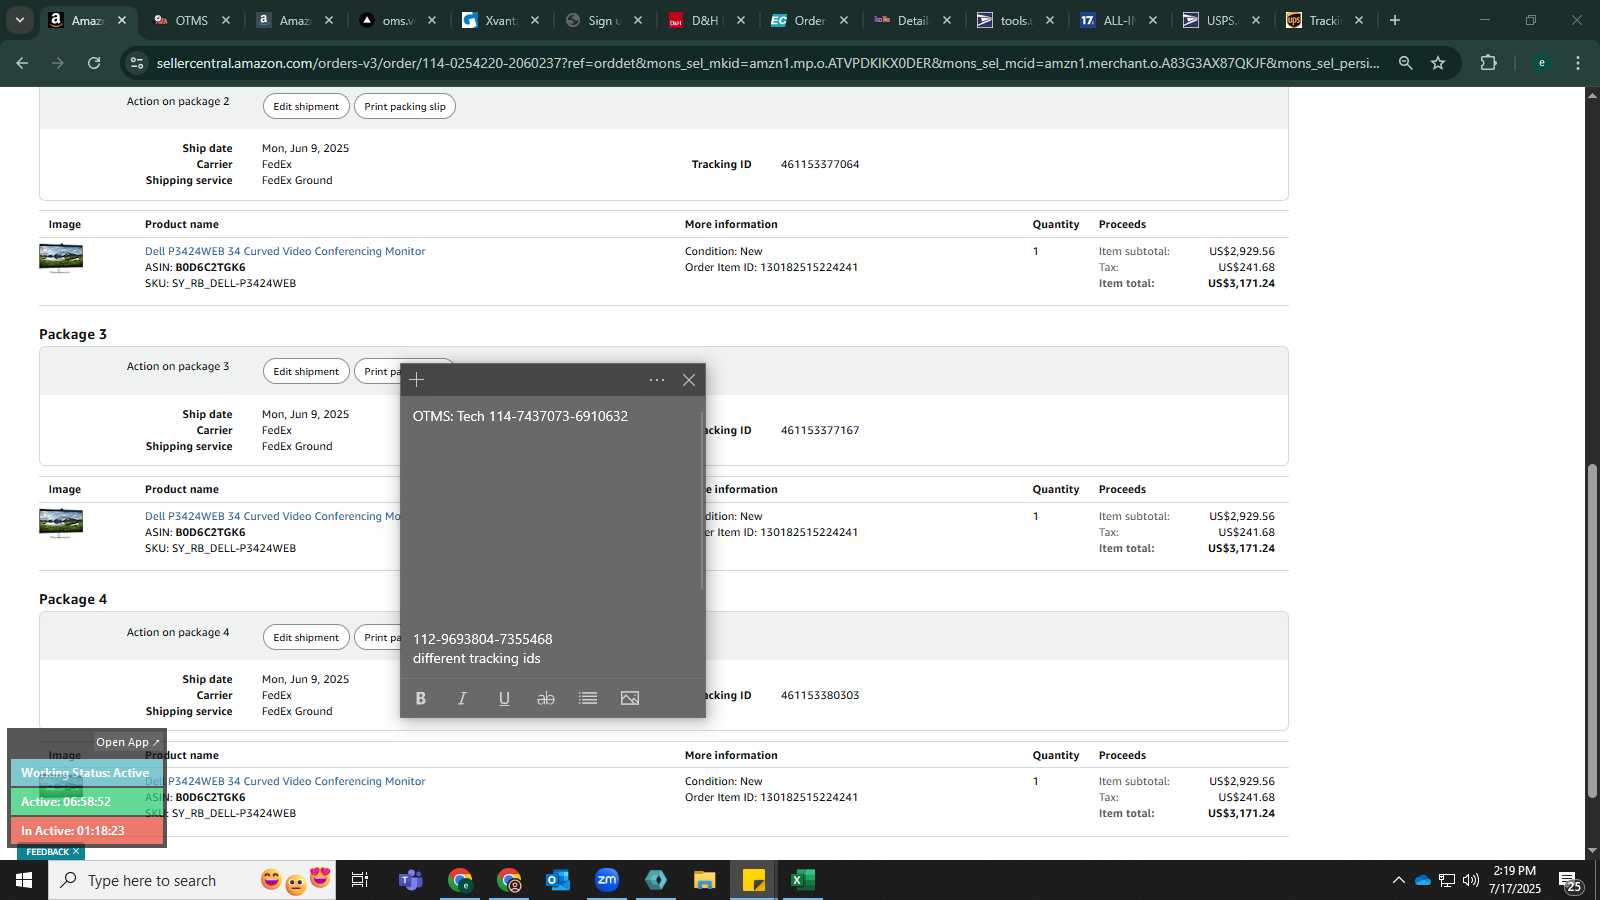Click the package 3 monitor product thumbnail
1600x900 pixels.
(x=61, y=523)
